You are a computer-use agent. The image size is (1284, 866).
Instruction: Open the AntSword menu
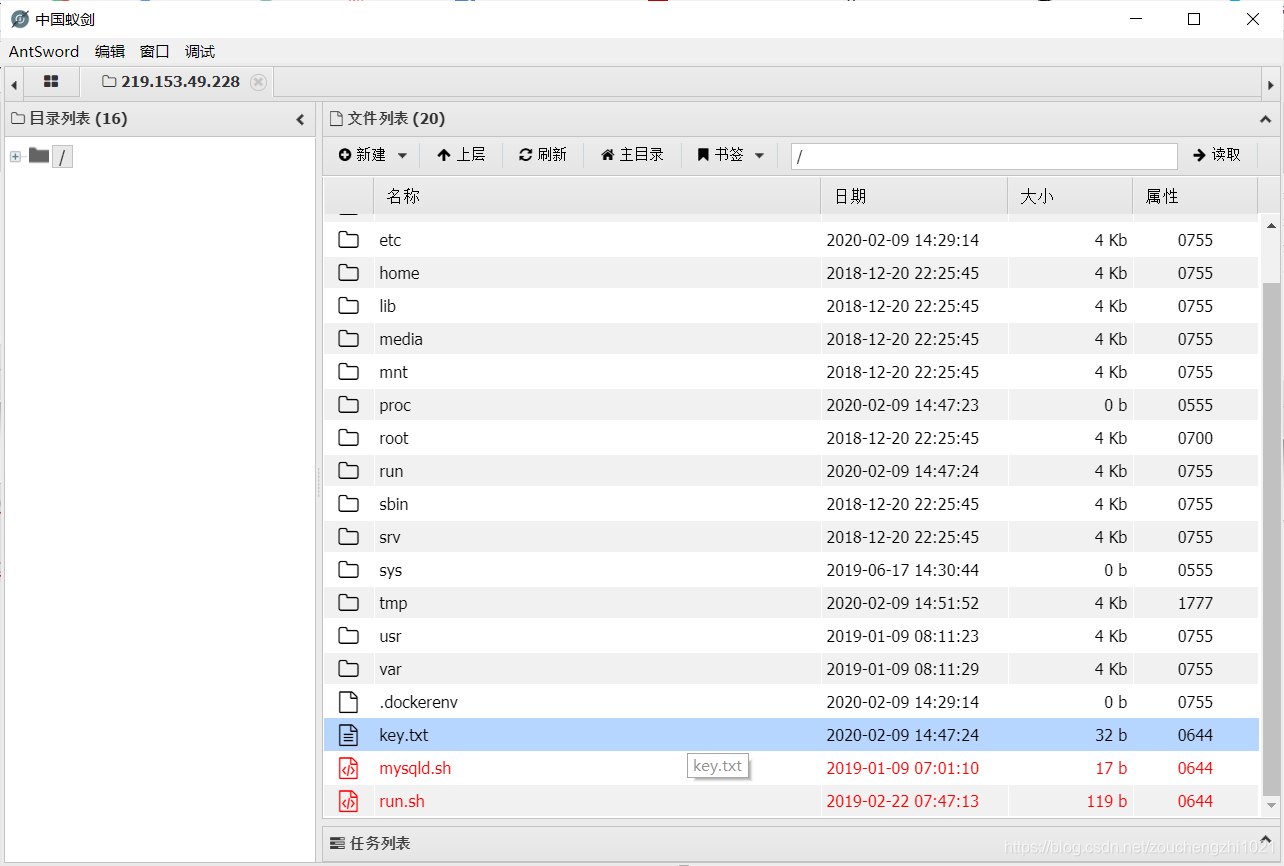44,51
